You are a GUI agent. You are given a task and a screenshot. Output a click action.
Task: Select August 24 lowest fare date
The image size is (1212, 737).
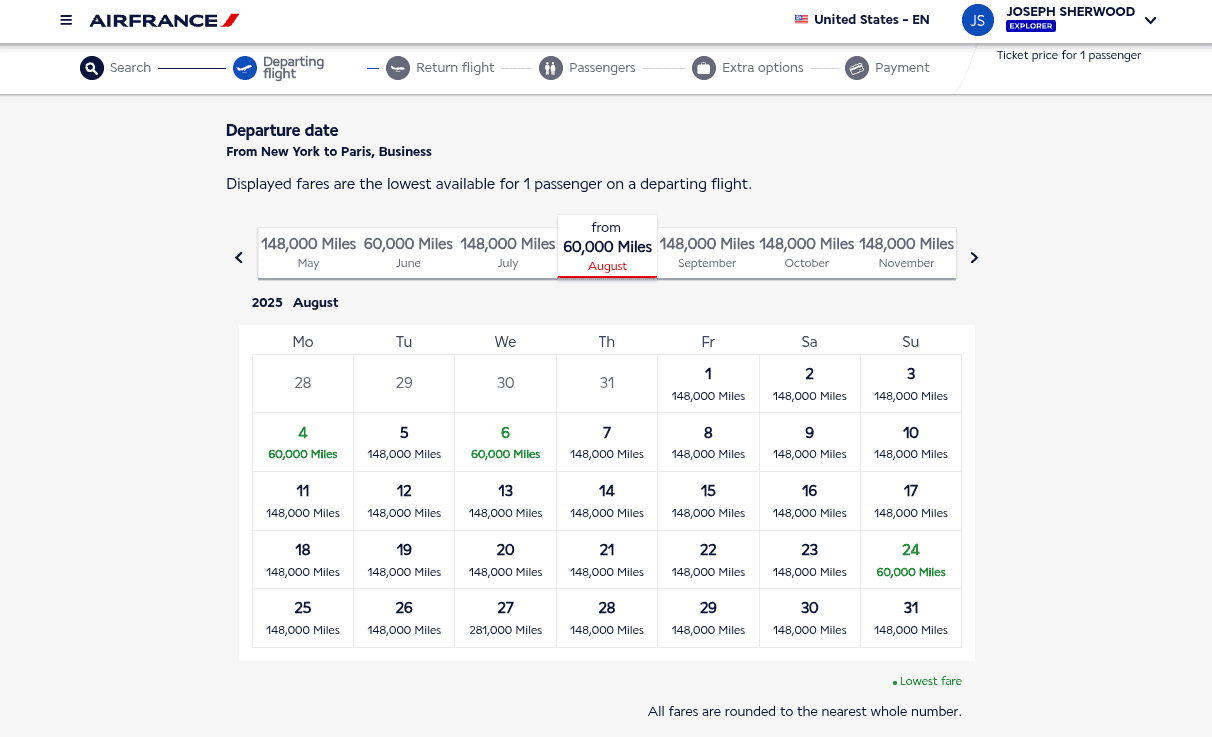(x=910, y=559)
